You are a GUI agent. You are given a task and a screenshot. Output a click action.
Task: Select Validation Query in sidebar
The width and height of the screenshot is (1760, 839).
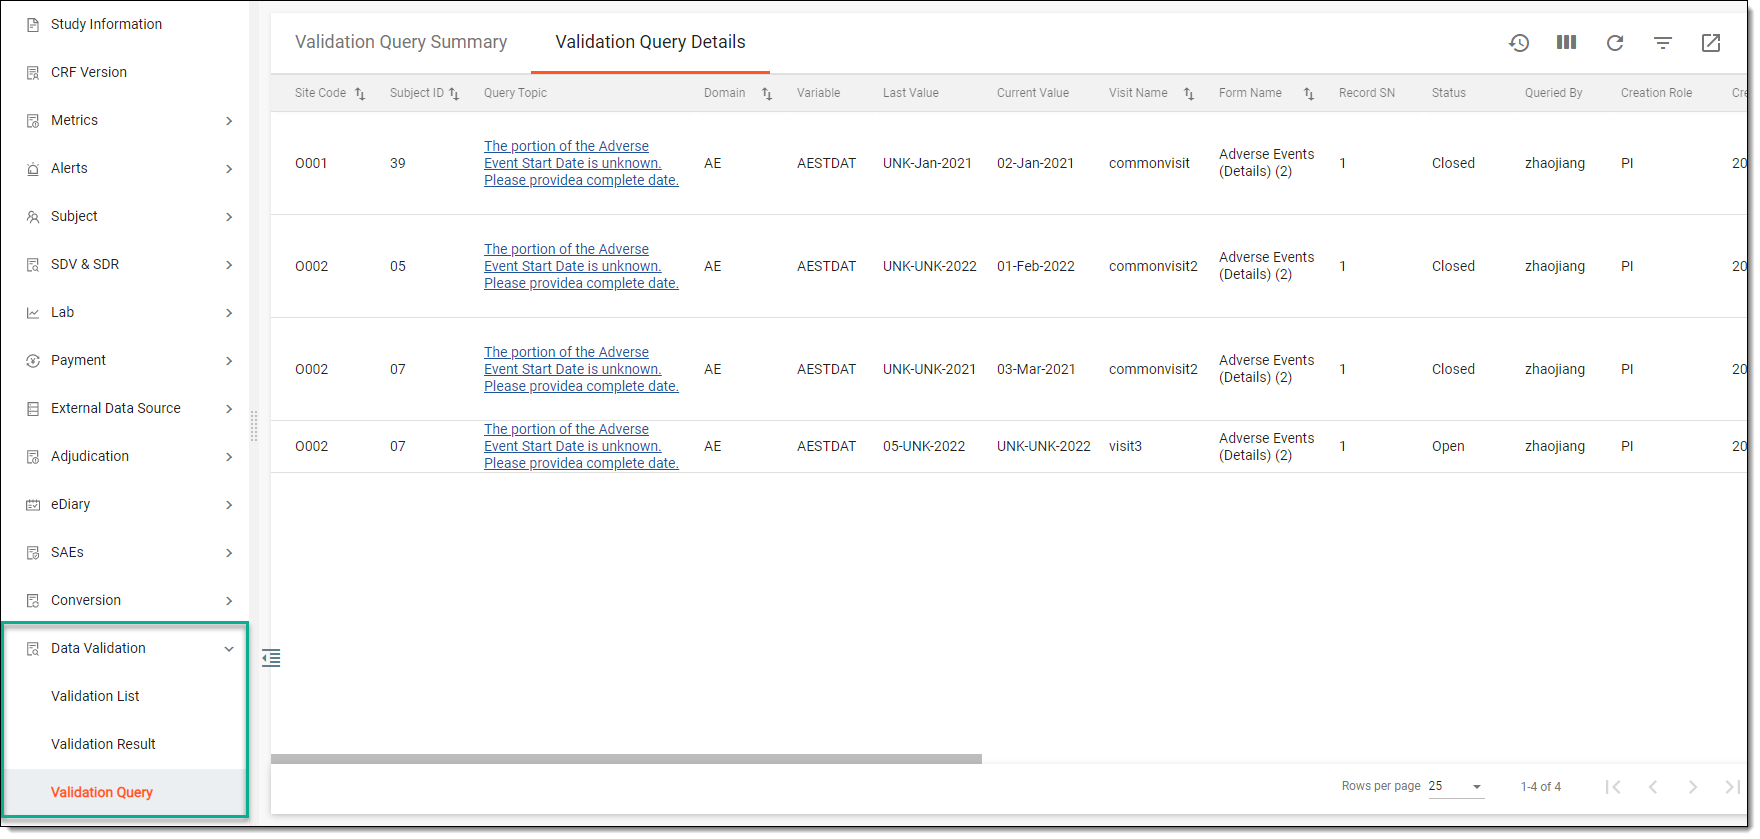(102, 792)
